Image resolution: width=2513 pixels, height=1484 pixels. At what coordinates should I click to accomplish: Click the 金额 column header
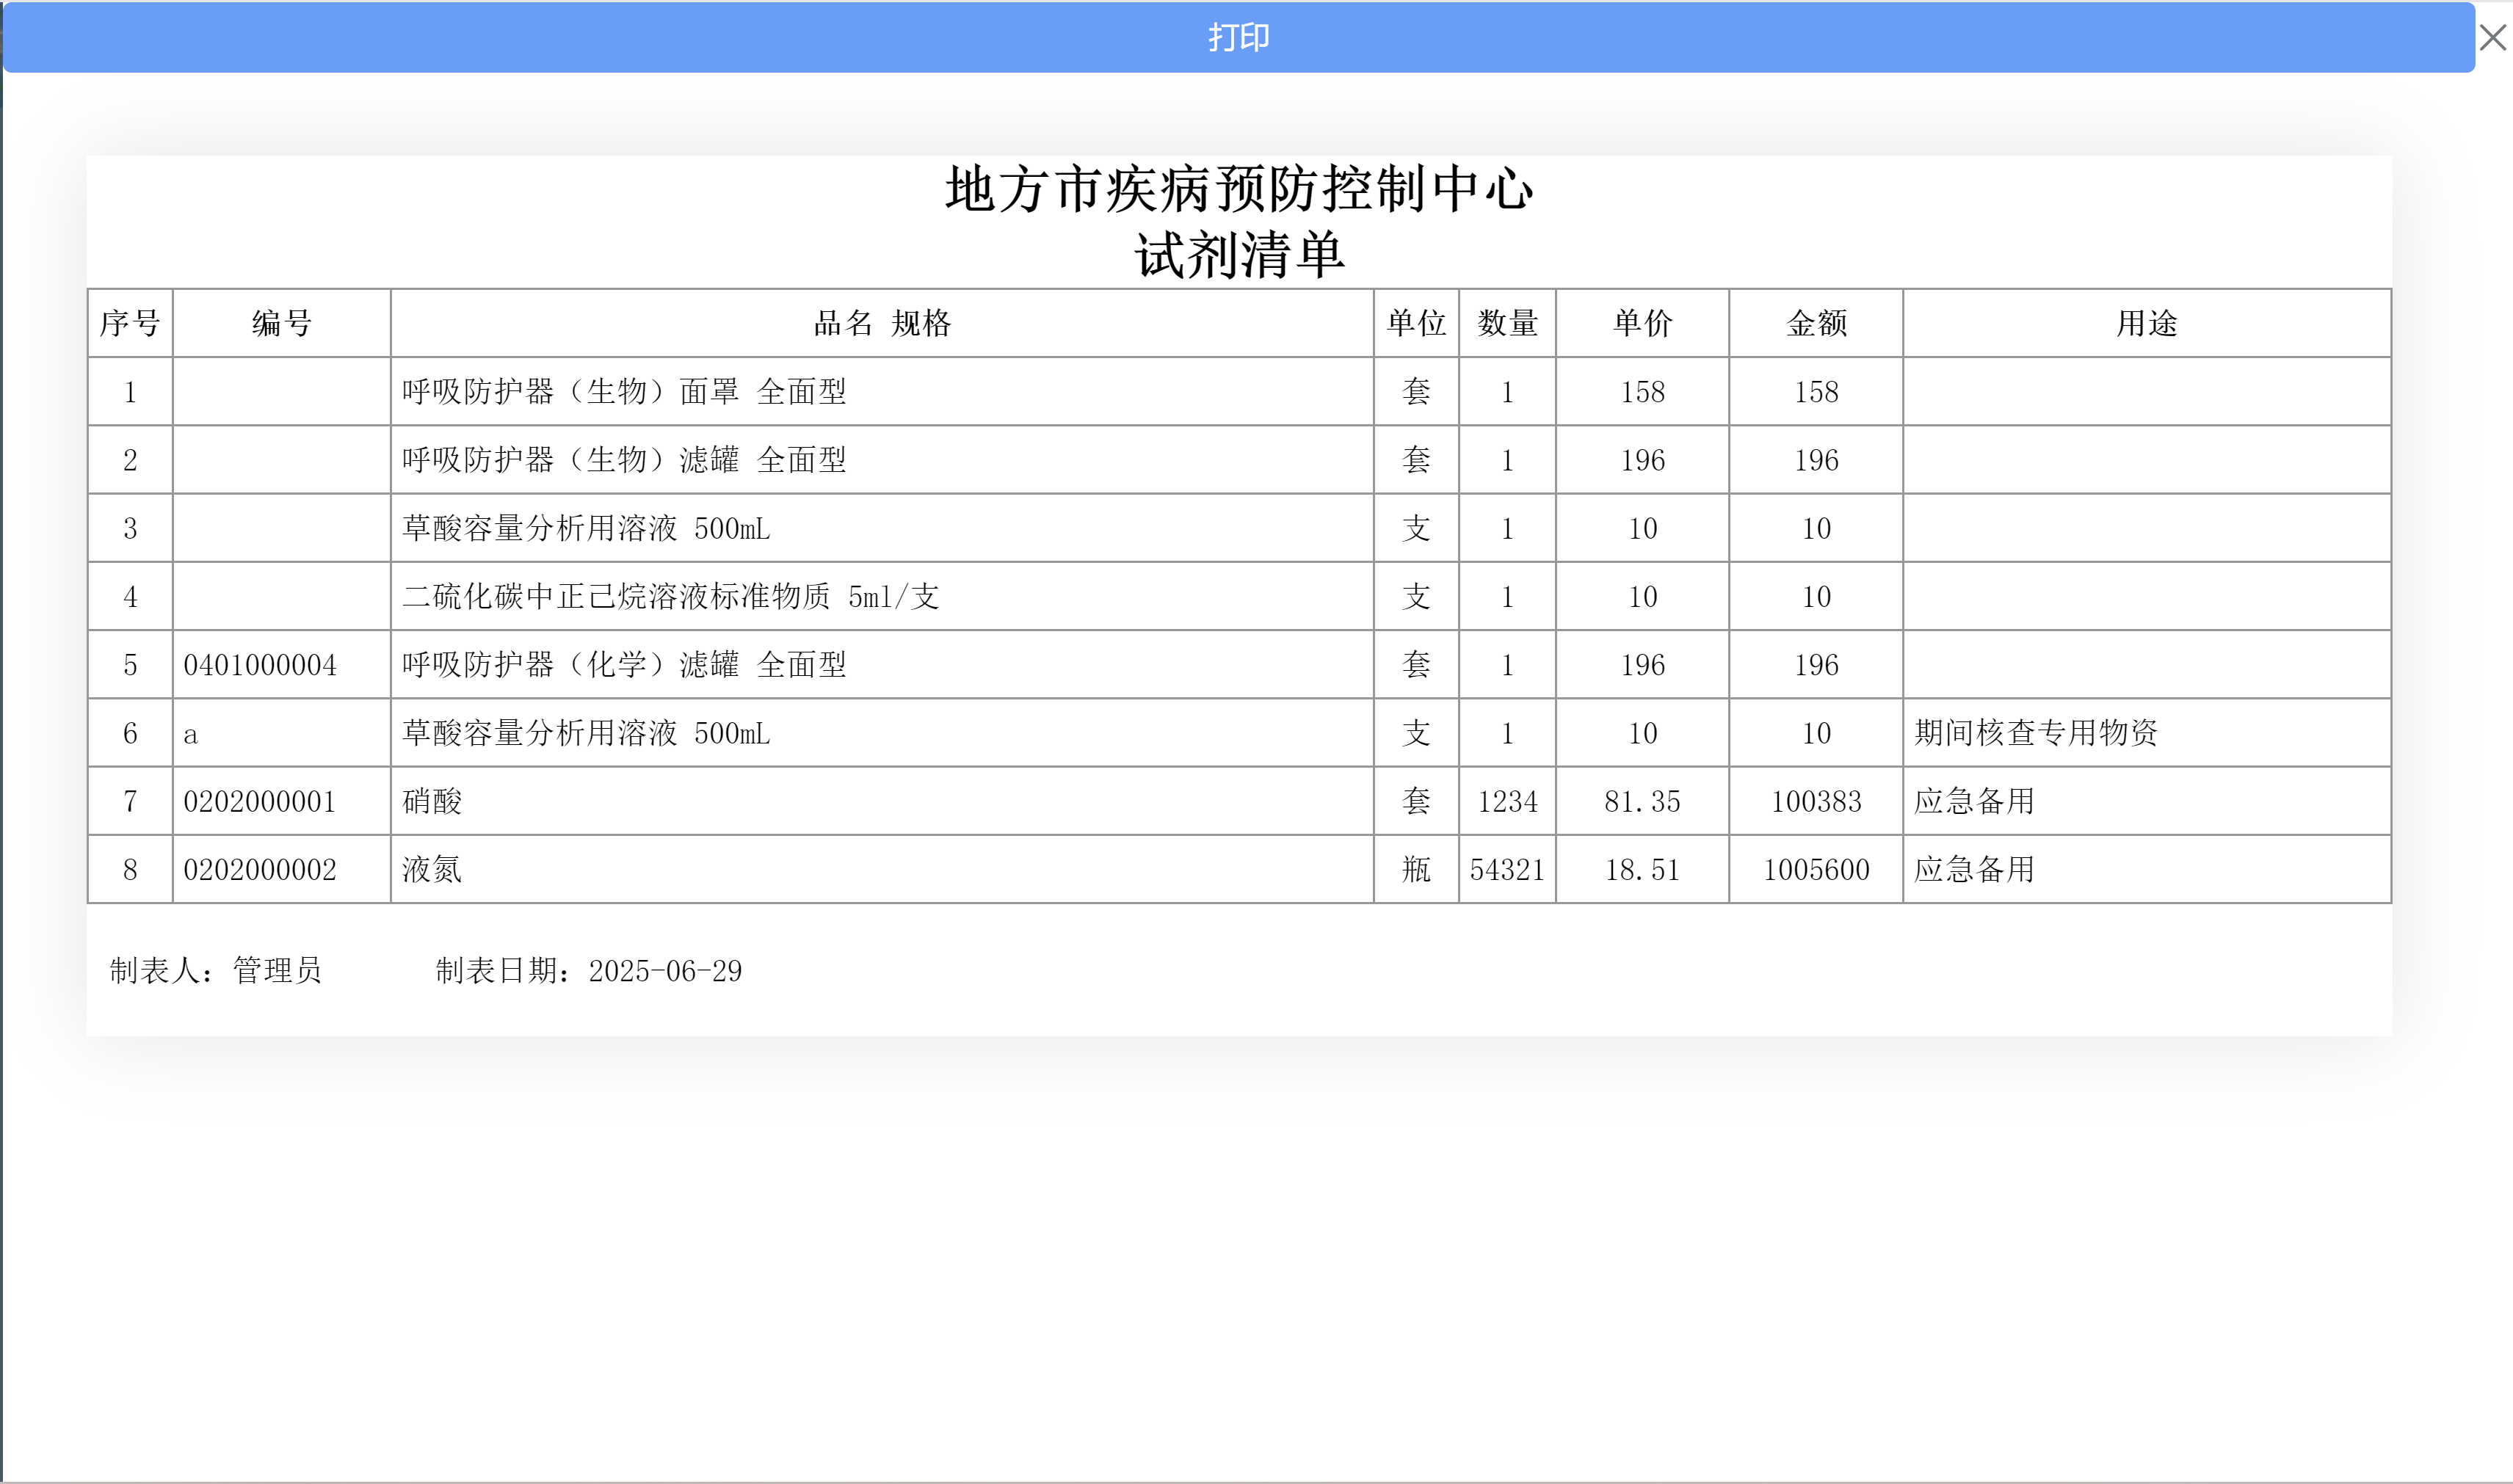1816,323
